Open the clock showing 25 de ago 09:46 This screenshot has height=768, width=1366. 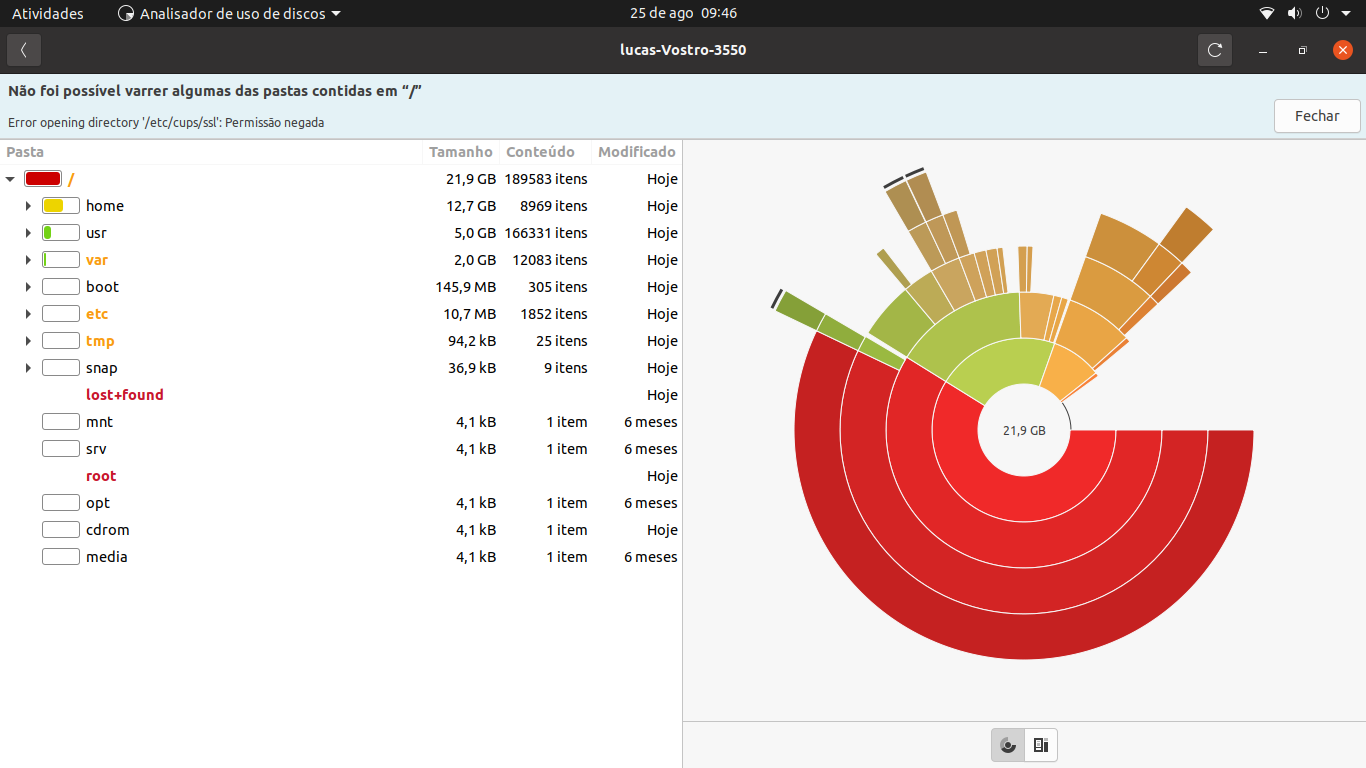[x=683, y=13]
